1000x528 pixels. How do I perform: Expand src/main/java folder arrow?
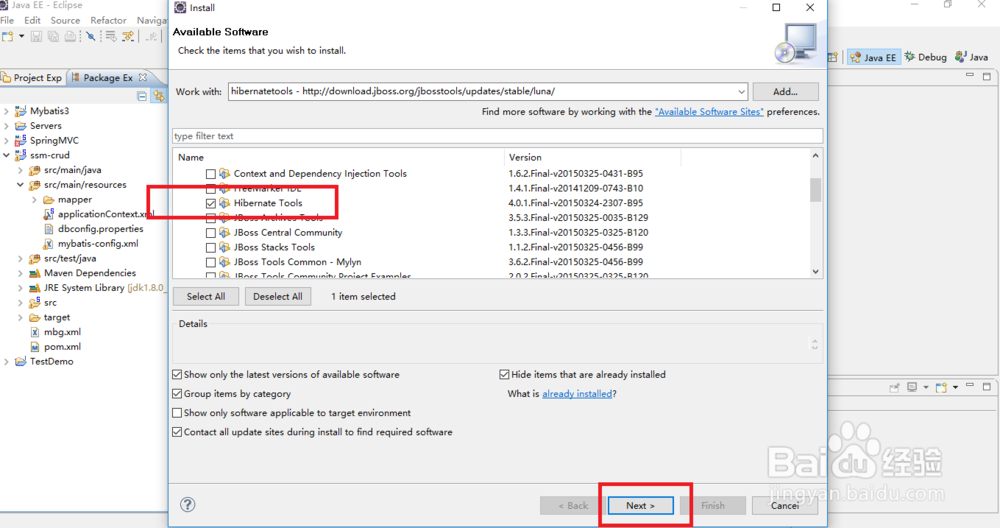pos(20,170)
